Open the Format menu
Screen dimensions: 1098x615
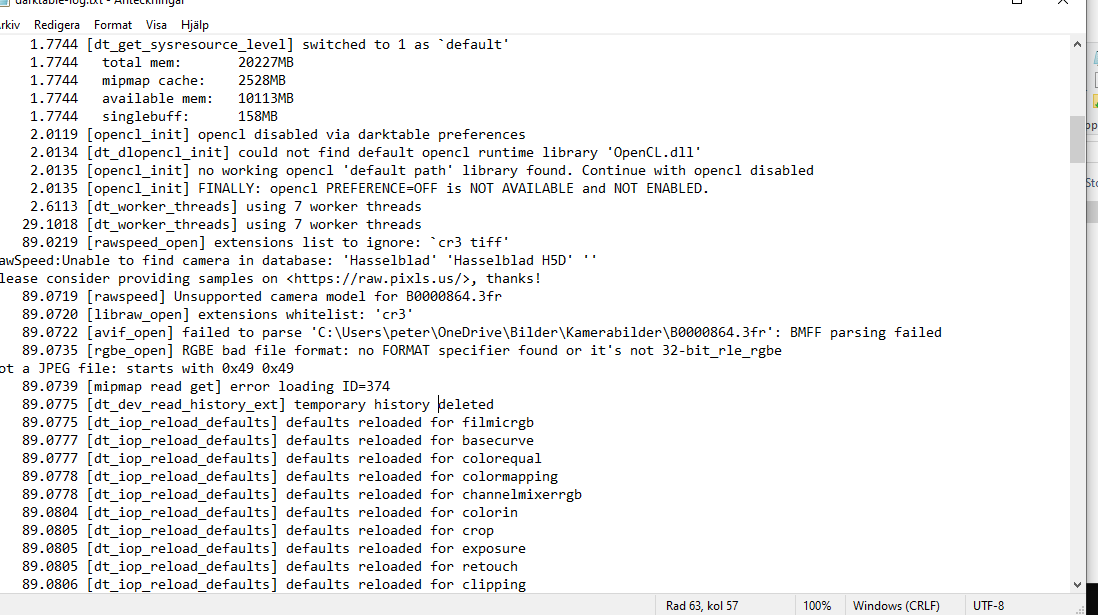(113, 25)
